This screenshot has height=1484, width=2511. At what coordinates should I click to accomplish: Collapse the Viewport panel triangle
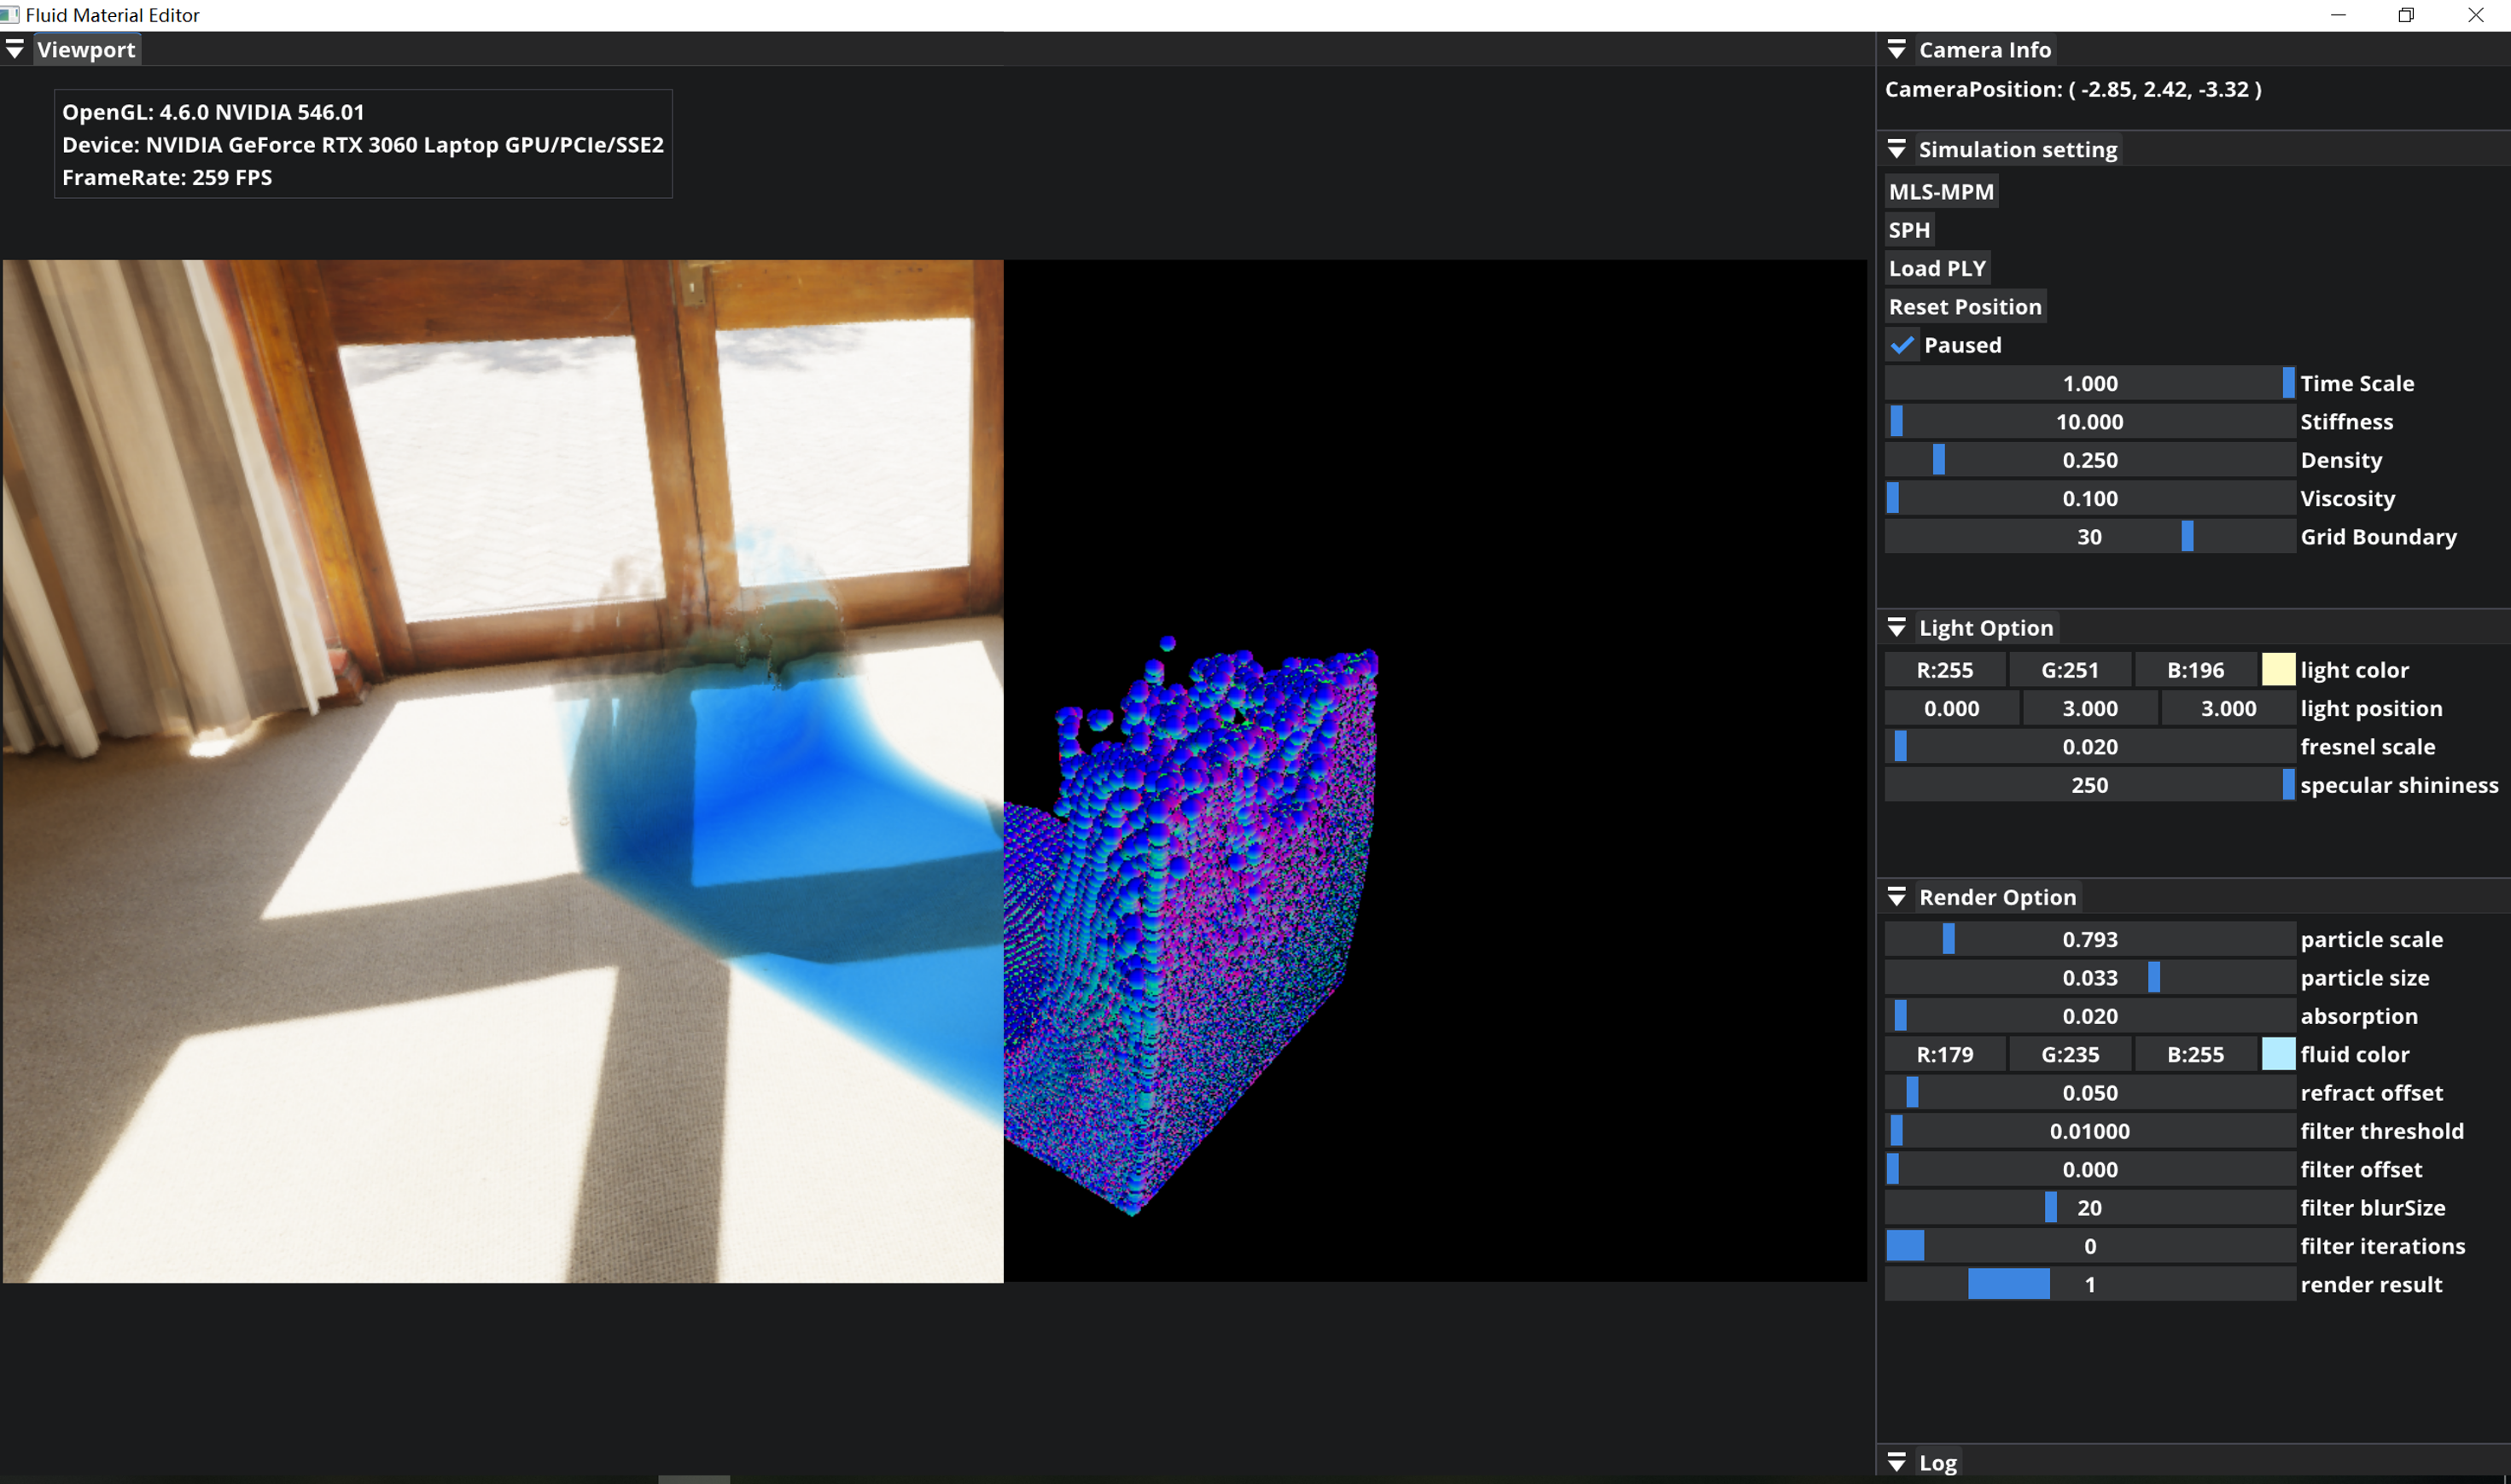14,49
